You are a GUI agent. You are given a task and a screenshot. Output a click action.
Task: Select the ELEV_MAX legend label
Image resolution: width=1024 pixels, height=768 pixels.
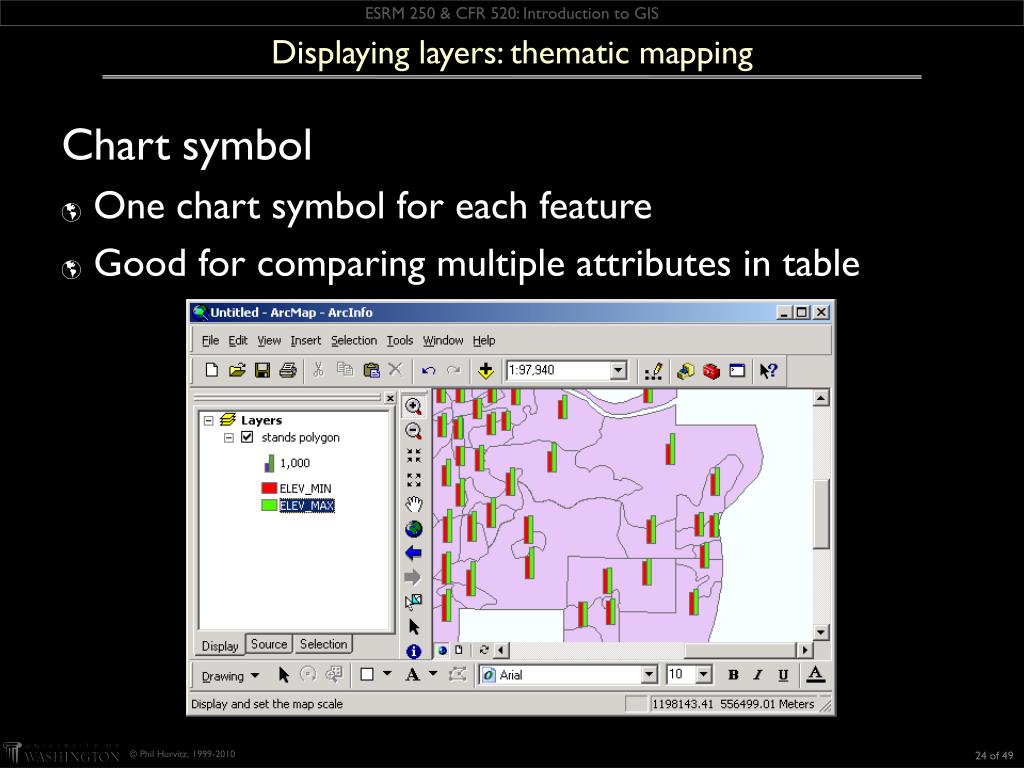click(307, 505)
